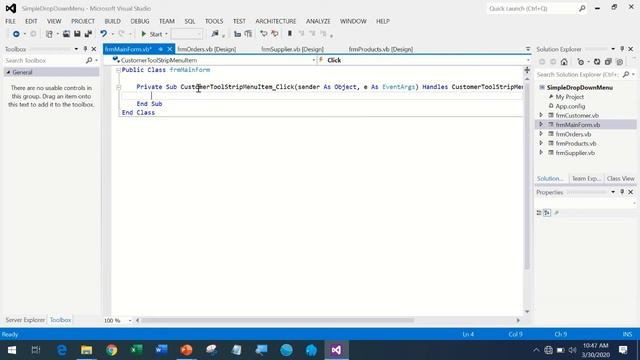Image resolution: width=640 pixels, height=360 pixels.
Task: Start debugging with the green Start button
Action: (x=152, y=34)
